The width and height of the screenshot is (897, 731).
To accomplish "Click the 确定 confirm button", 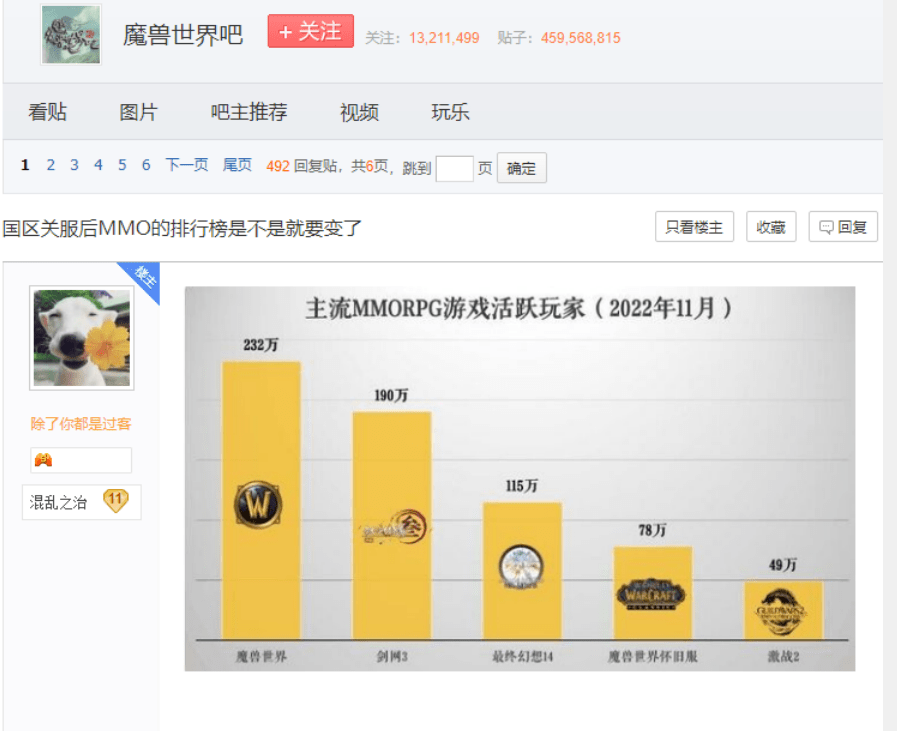I will pyautogui.click(x=521, y=168).
